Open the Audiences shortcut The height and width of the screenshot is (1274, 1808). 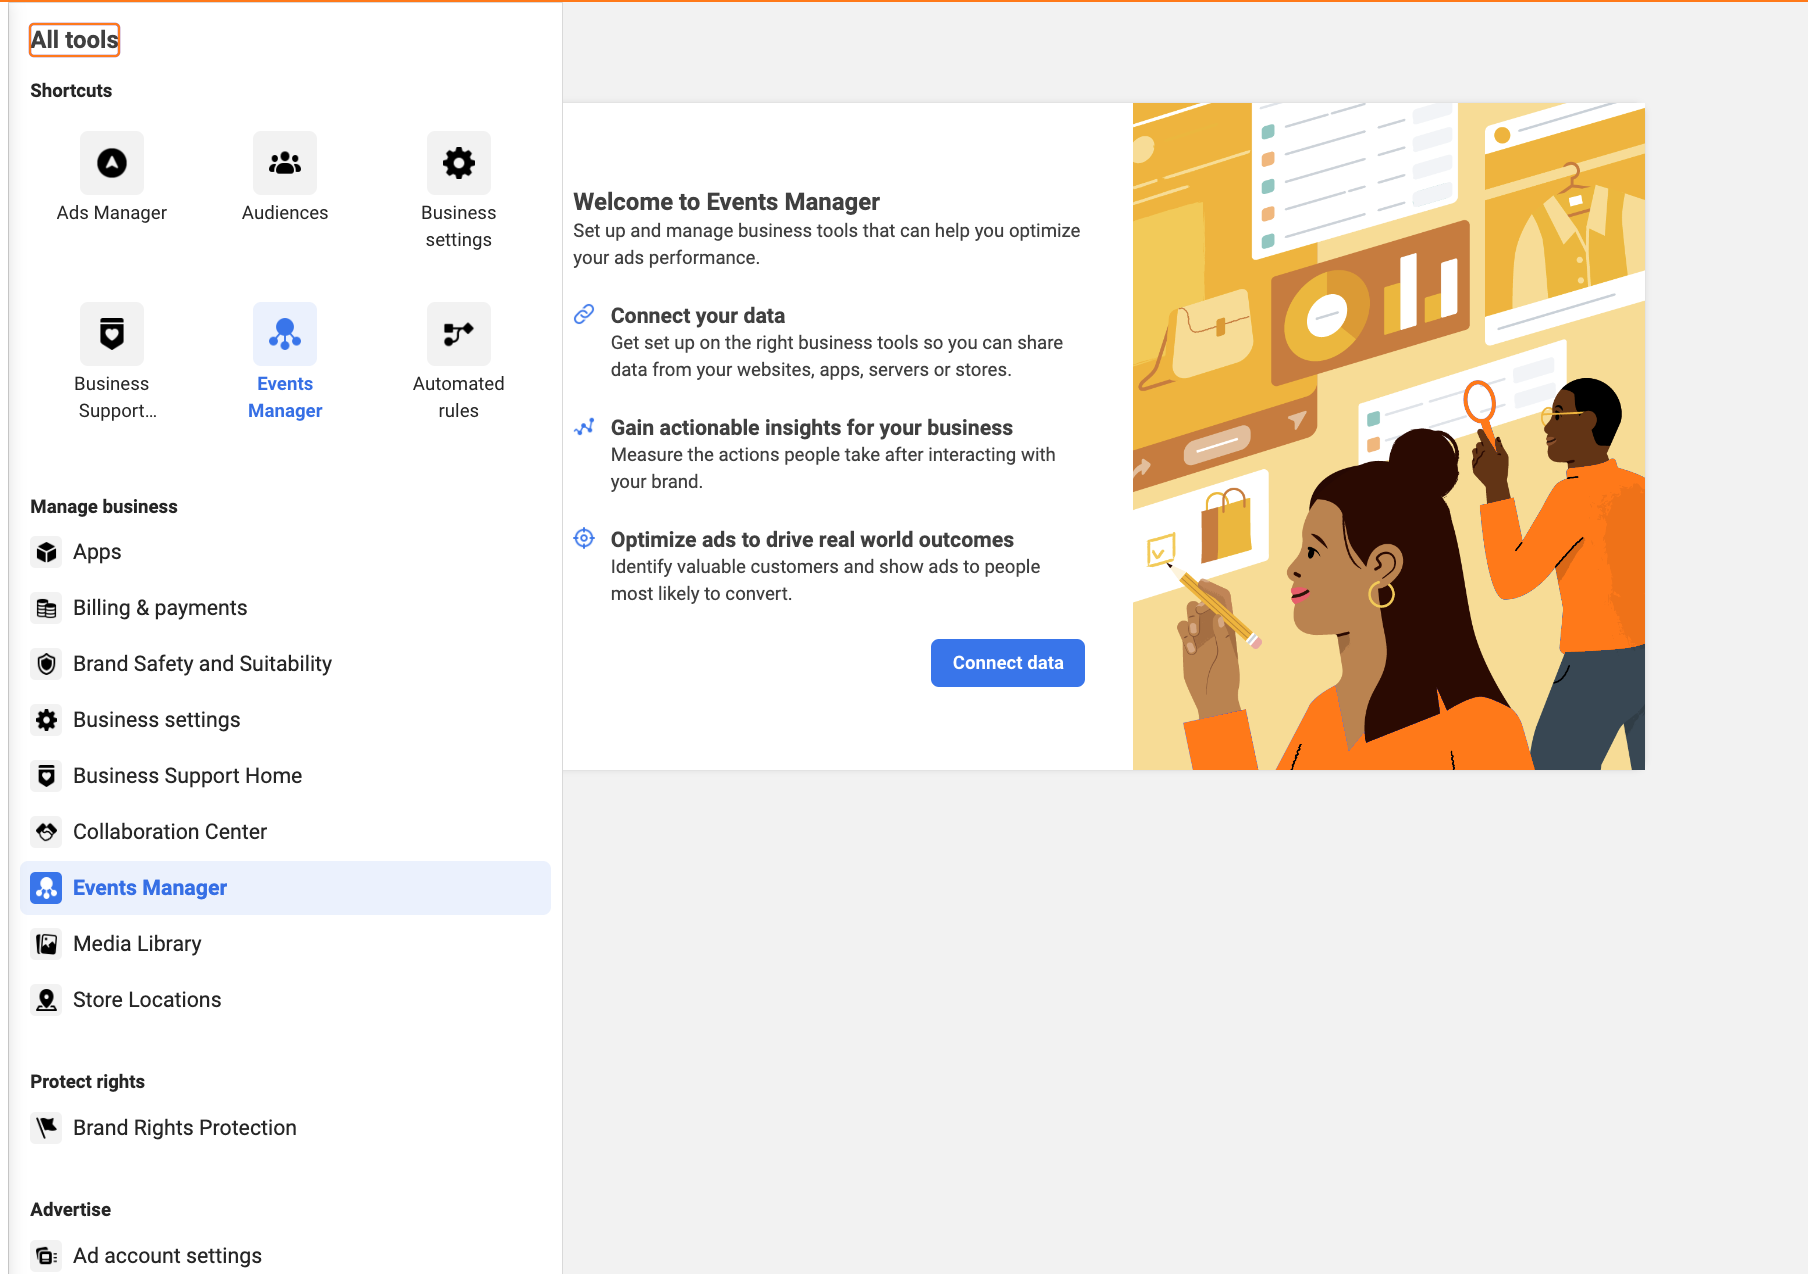tap(285, 178)
